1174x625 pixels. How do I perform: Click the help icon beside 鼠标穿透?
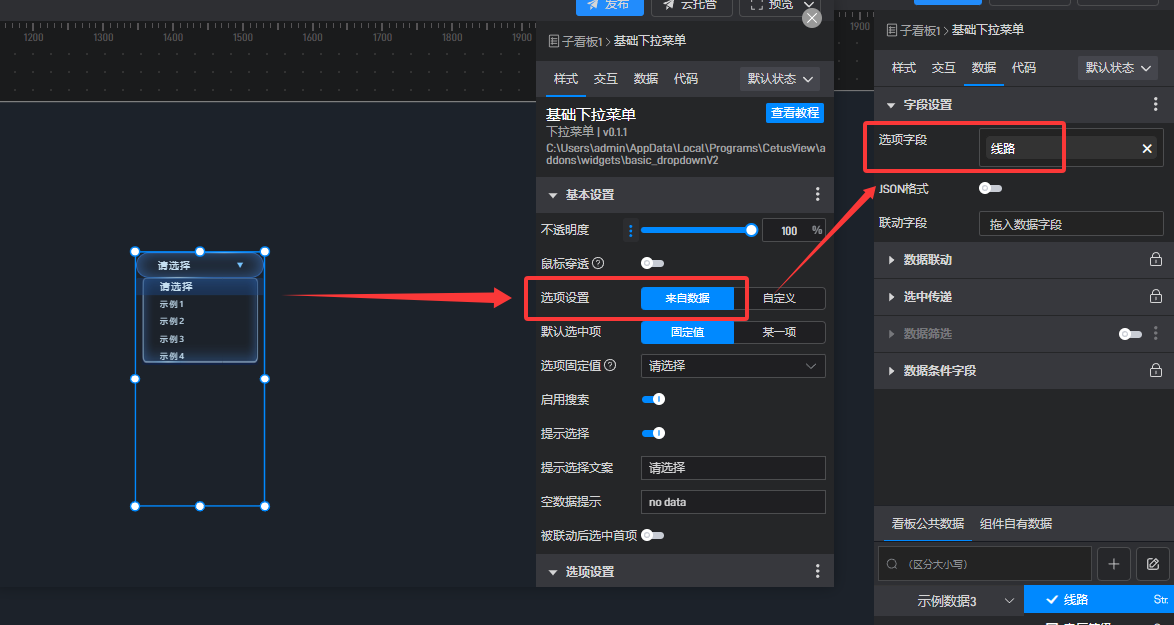[598, 263]
